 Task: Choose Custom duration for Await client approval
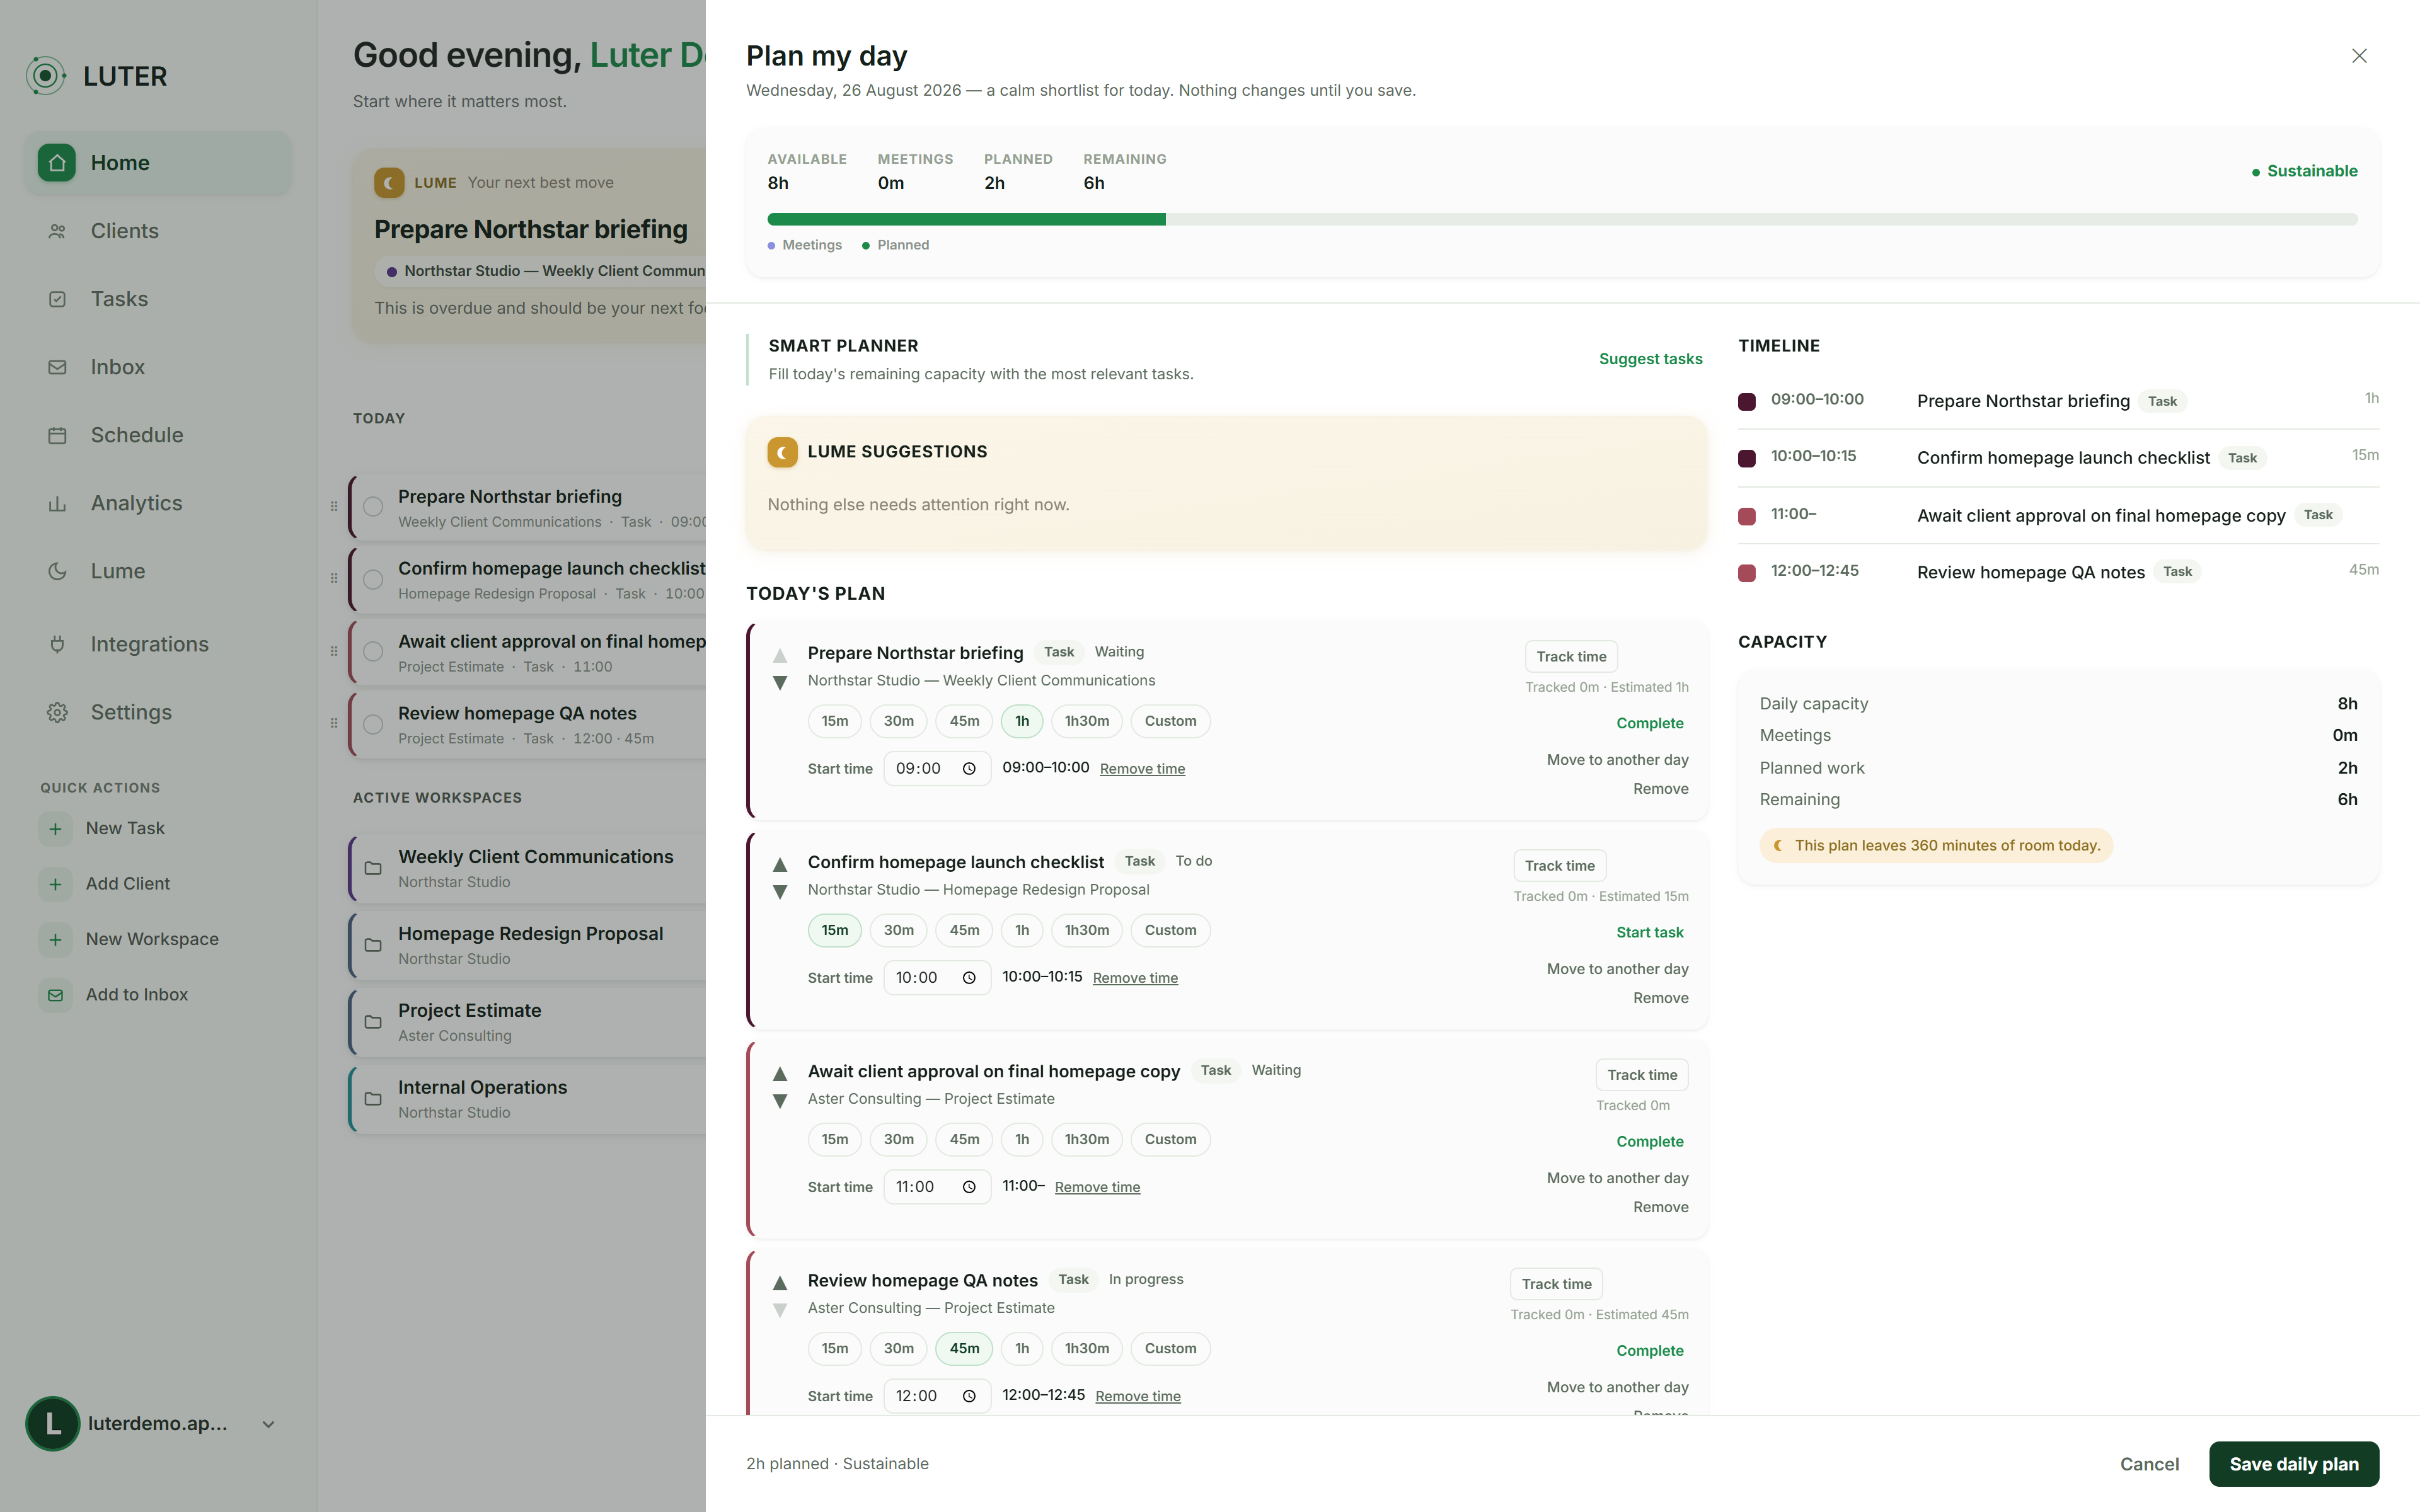pyautogui.click(x=1170, y=1139)
